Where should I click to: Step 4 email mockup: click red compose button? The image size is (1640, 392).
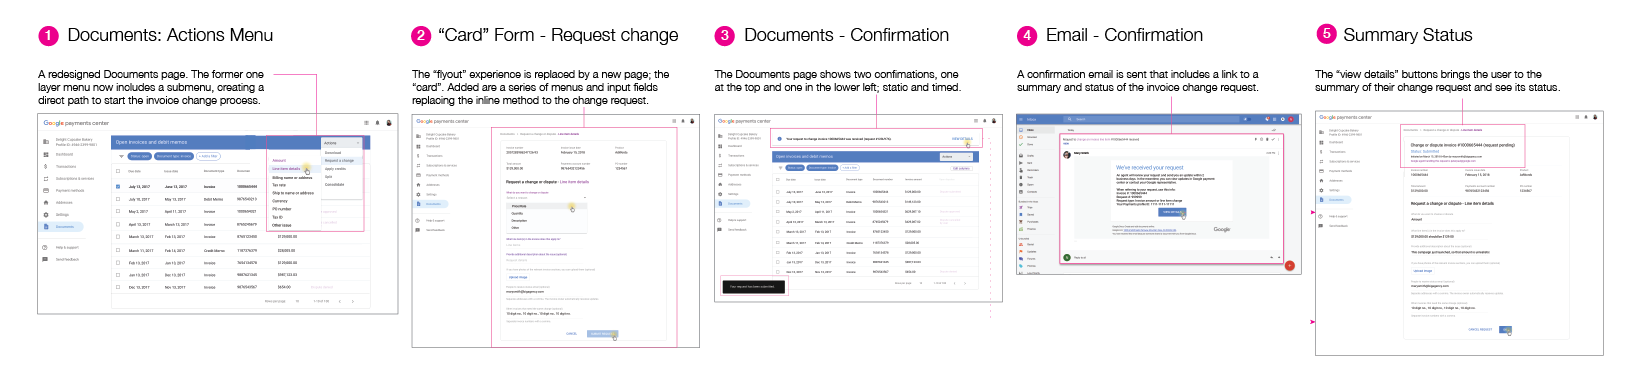[1289, 265]
